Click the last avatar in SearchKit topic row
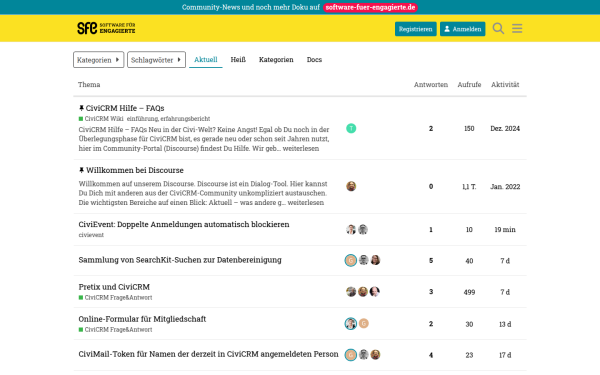The width and height of the screenshot is (600, 375). click(375, 260)
